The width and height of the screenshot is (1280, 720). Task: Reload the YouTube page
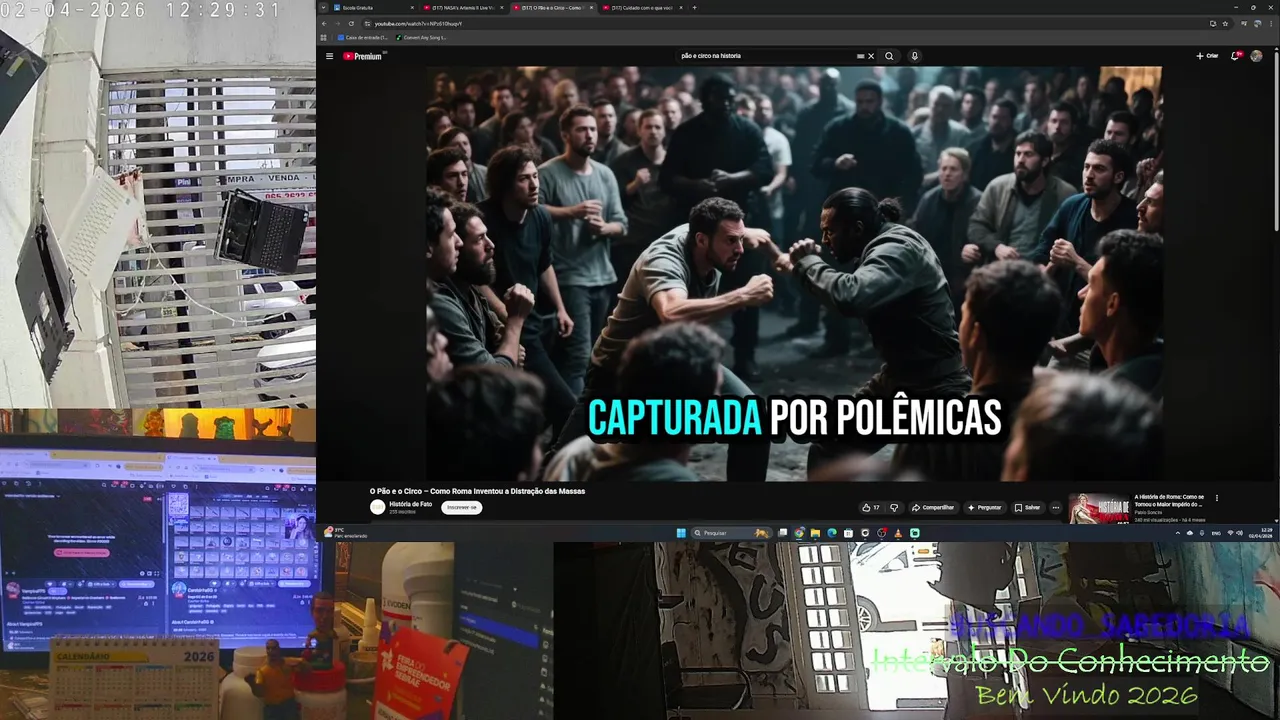tap(351, 23)
